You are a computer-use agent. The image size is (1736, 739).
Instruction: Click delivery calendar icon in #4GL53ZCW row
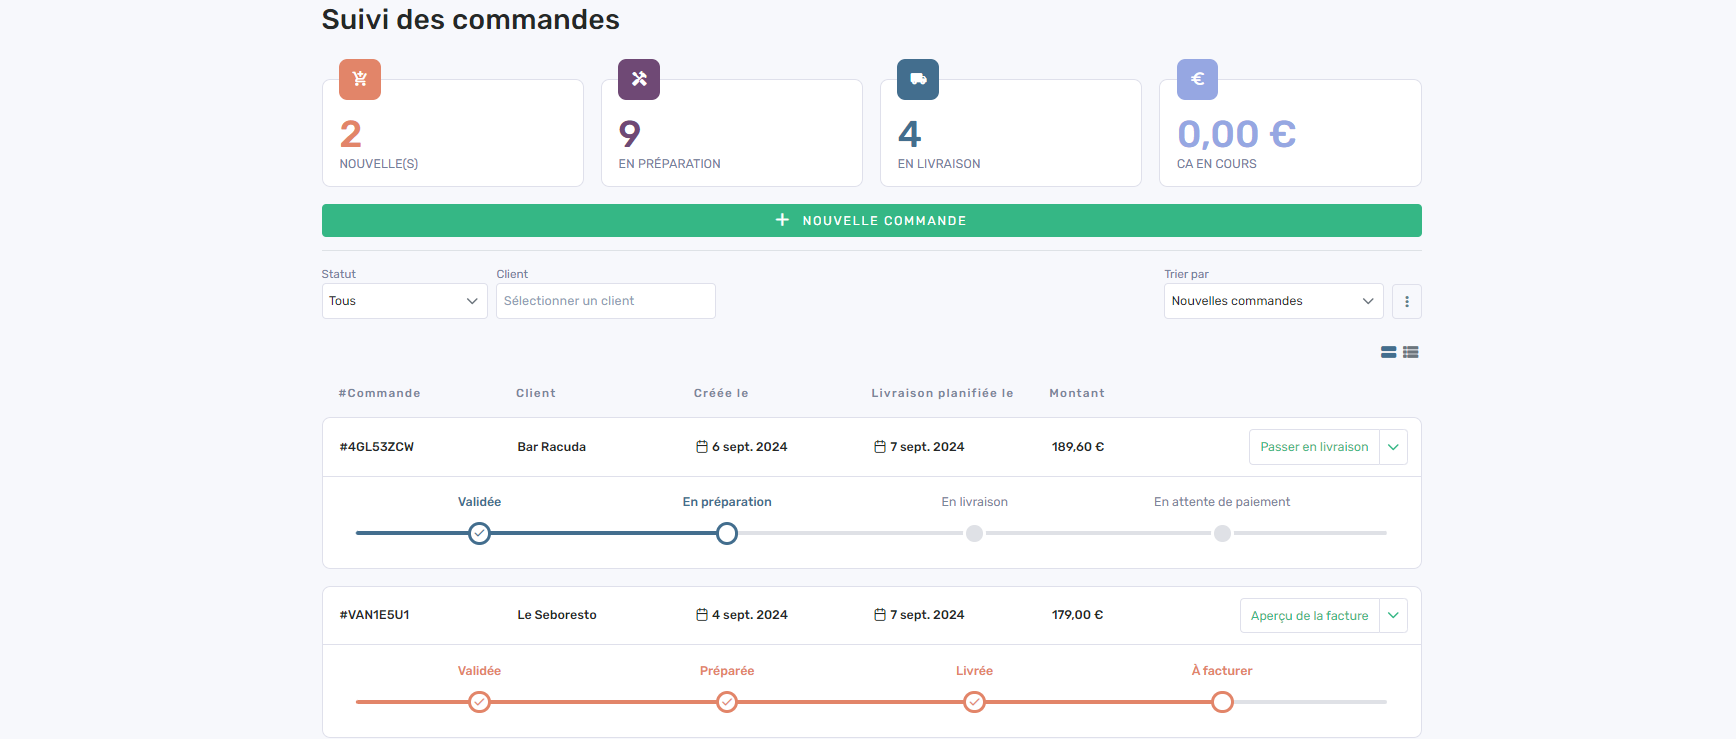click(880, 447)
